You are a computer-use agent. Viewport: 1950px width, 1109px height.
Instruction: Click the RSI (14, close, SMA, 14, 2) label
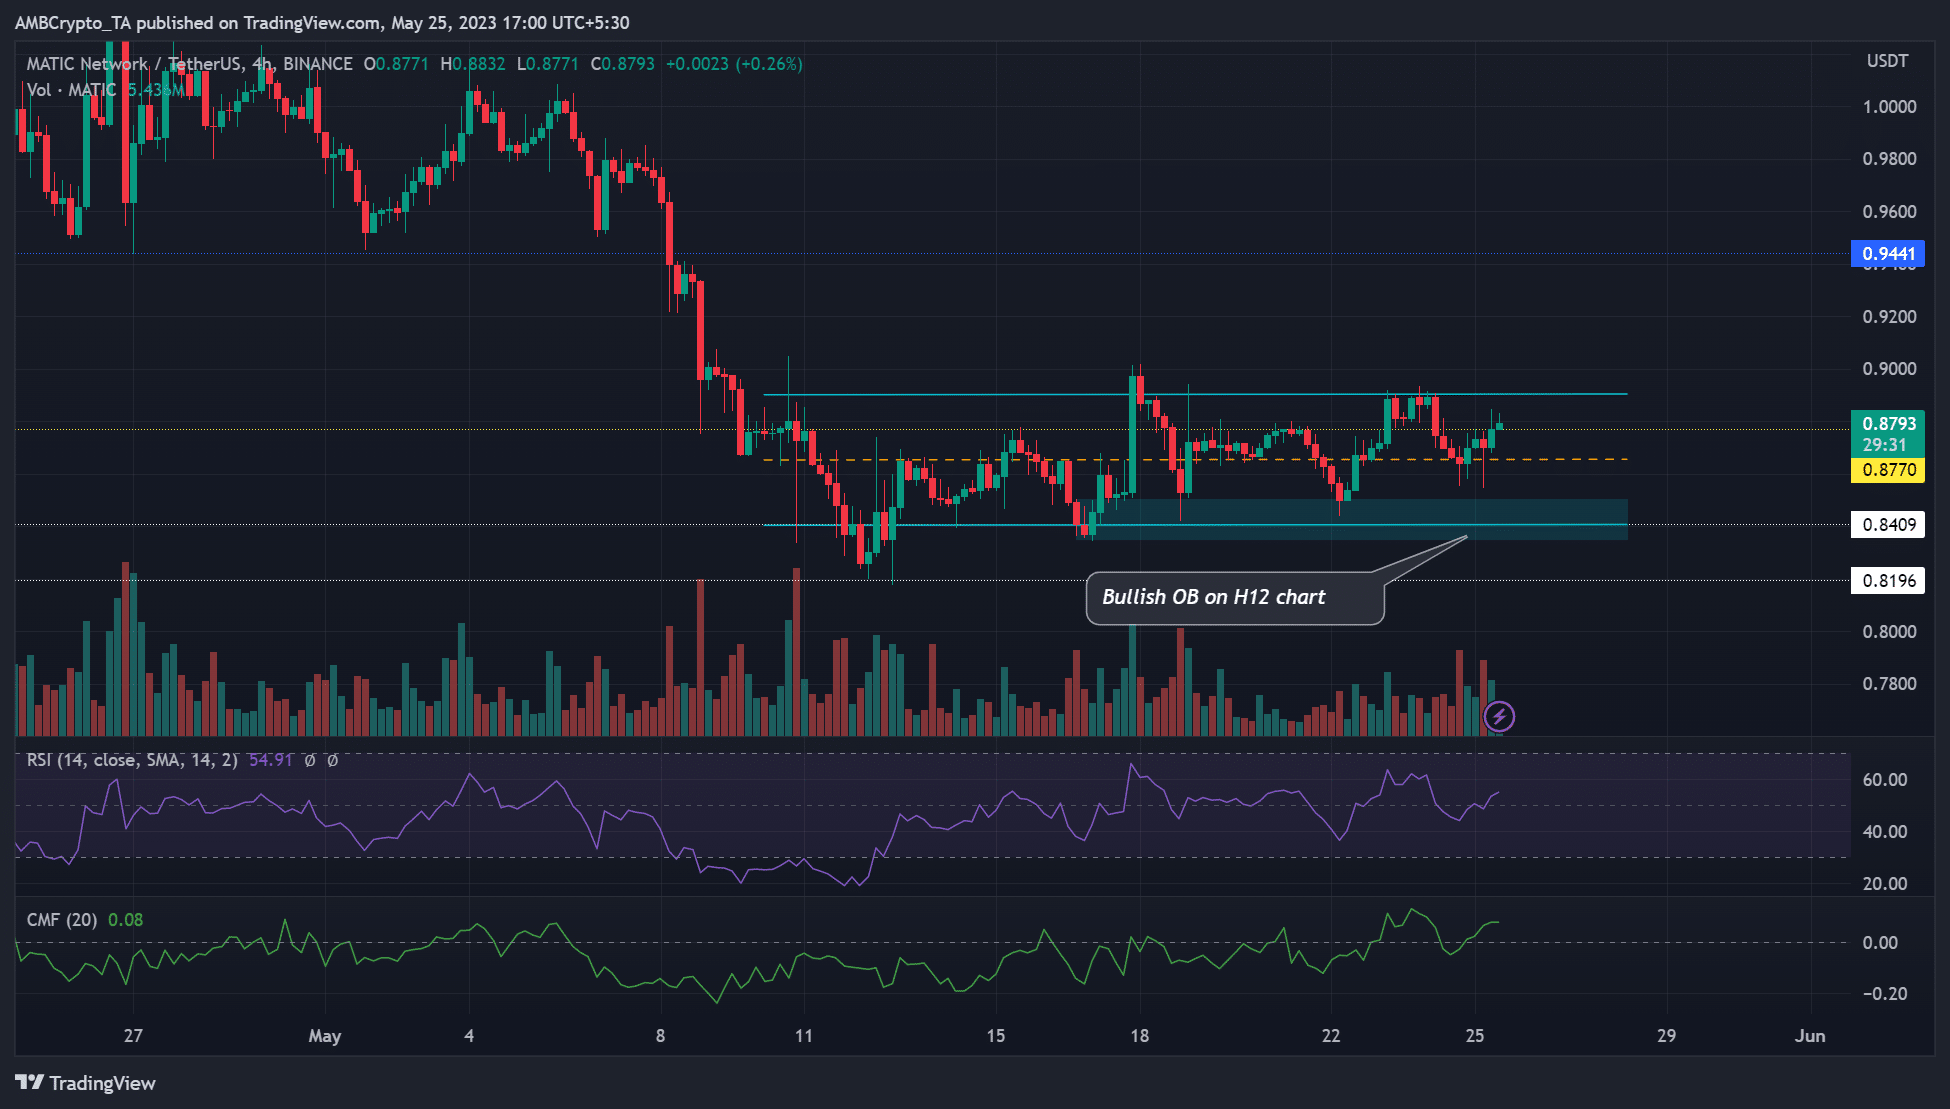132,760
